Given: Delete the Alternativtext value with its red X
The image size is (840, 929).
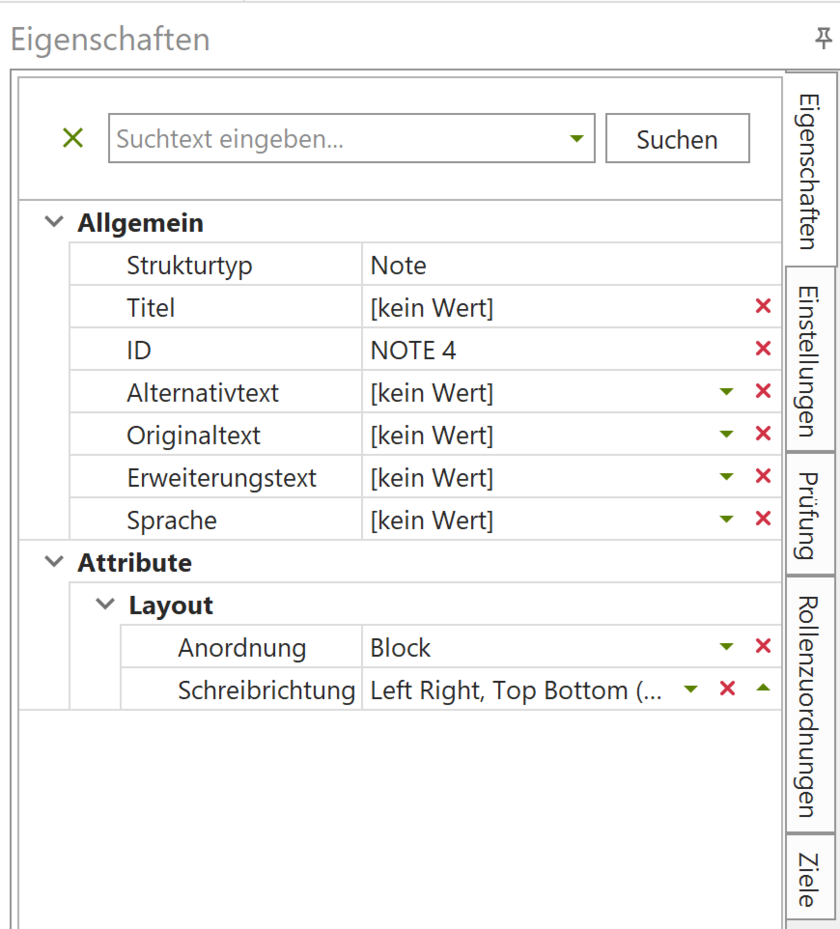Looking at the screenshot, I should 763,391.
